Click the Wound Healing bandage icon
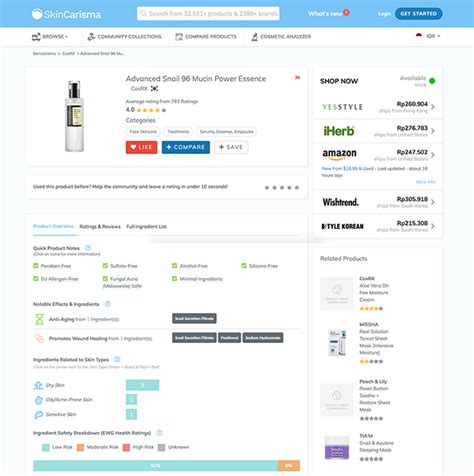The width and height of the screenshot is (474, 476). (x=39, y=338)
